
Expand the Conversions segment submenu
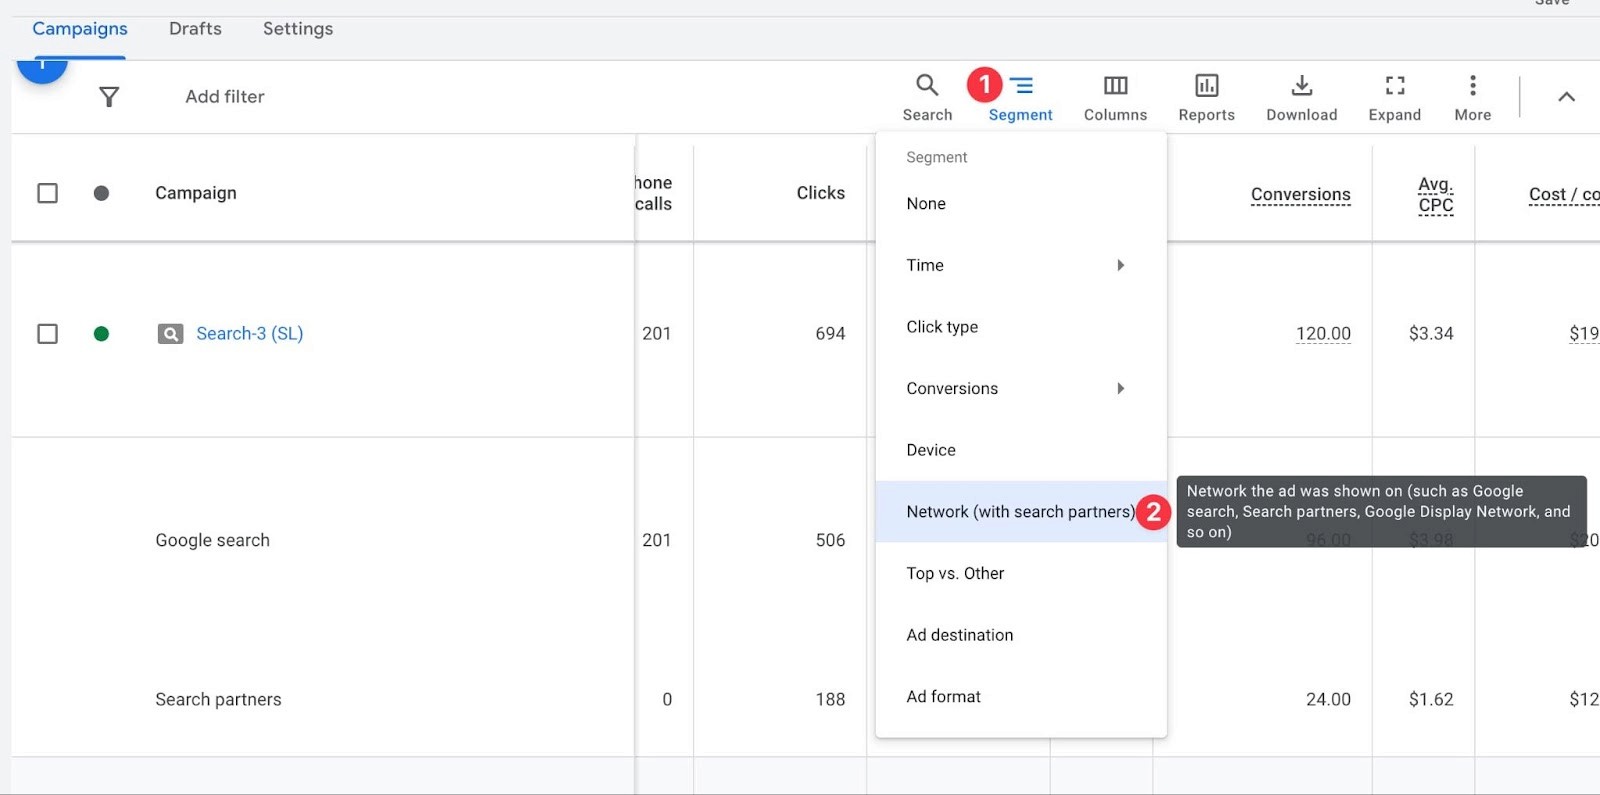point(1021,388)
